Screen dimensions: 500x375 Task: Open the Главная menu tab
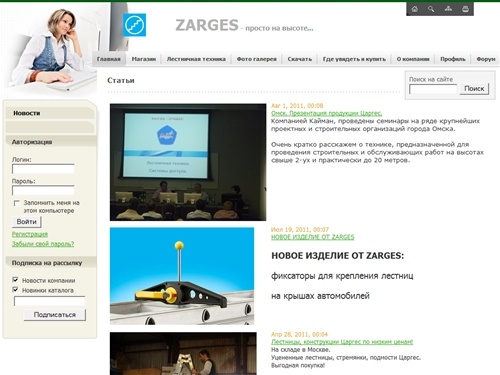(109, 59)
